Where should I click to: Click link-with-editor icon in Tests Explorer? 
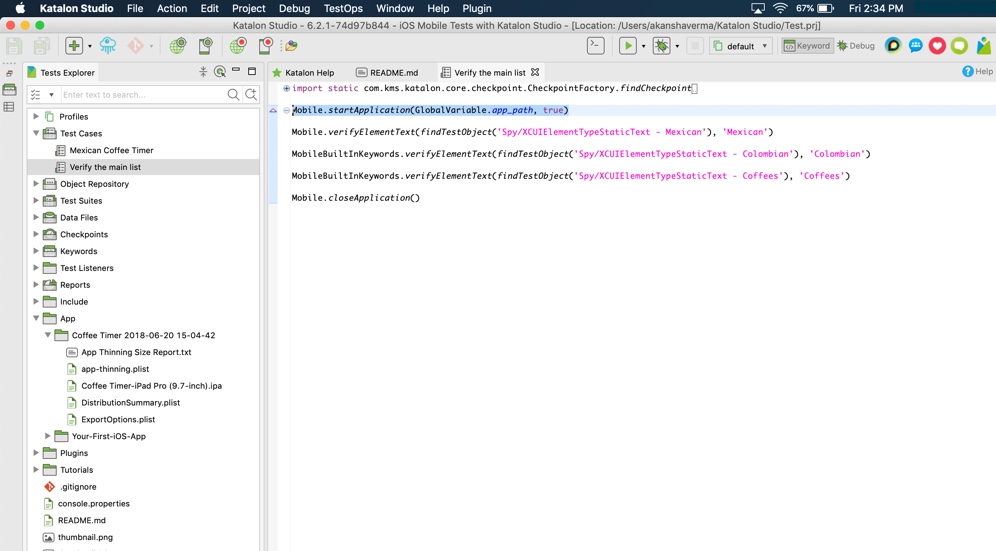(x=220, y=72)
